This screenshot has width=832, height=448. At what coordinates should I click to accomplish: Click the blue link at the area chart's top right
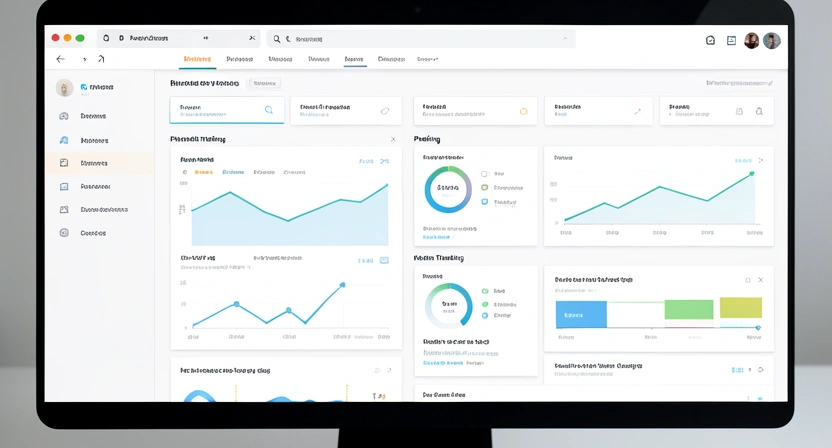point(366,161)
